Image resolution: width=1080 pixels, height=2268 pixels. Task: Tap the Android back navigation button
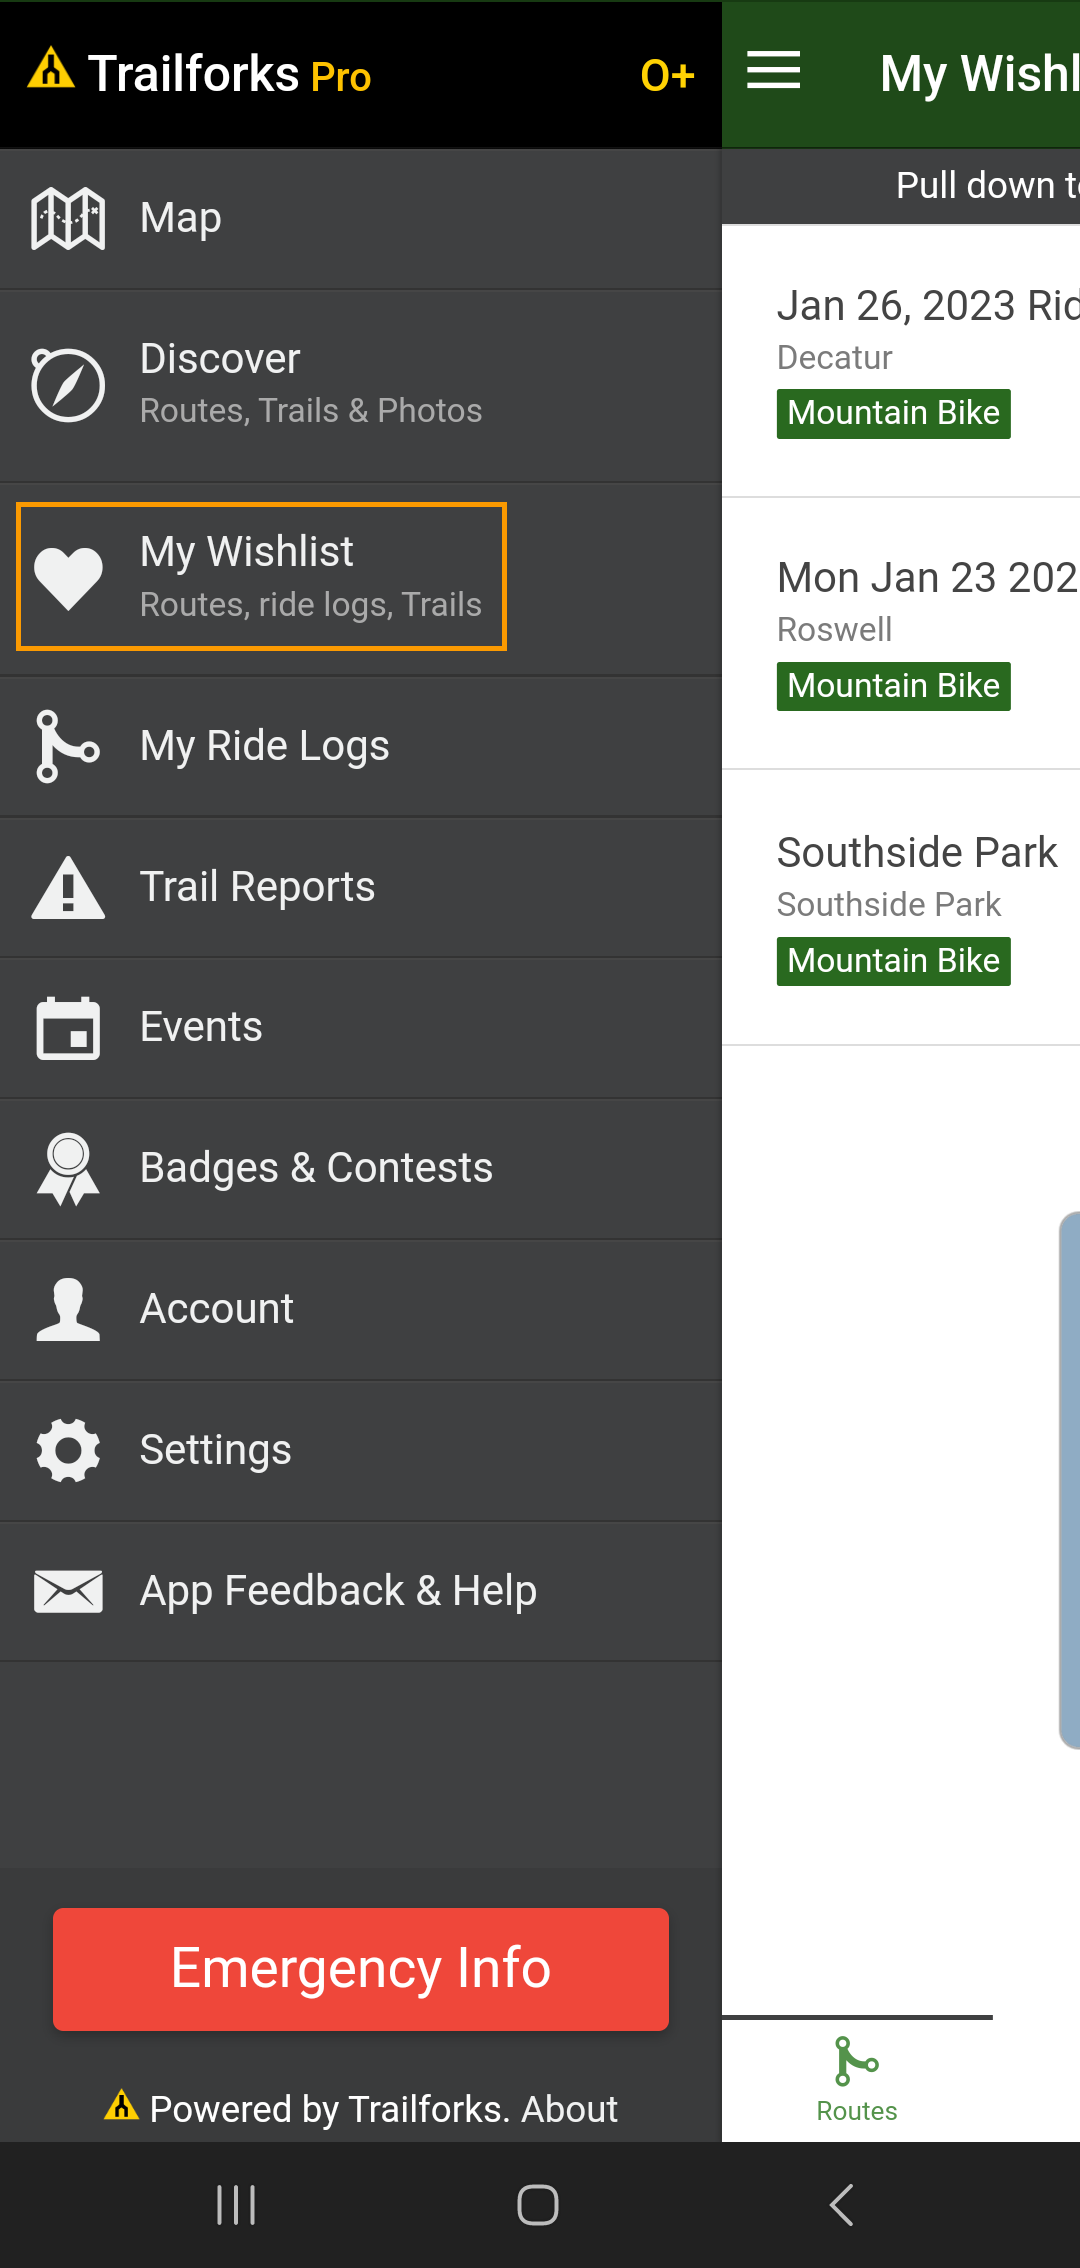pos(842,2205)
